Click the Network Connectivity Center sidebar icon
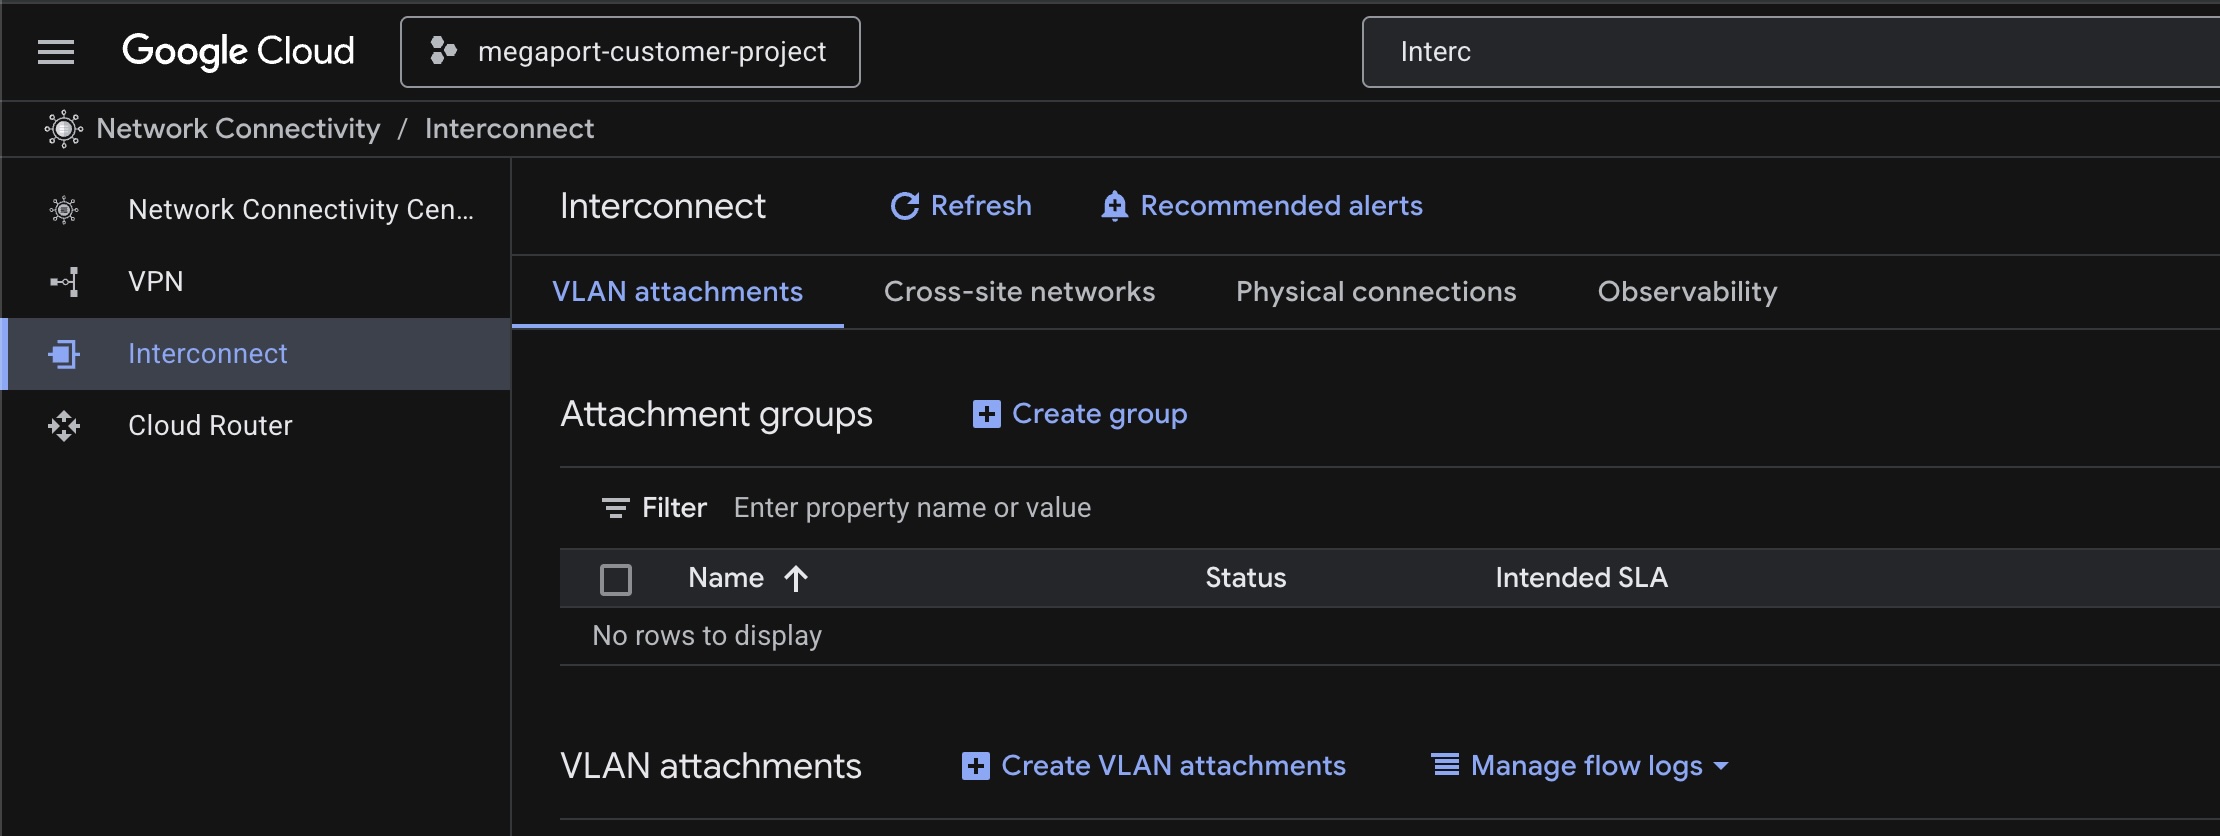This screenshot has width=2220, height=836. [64, 210]
